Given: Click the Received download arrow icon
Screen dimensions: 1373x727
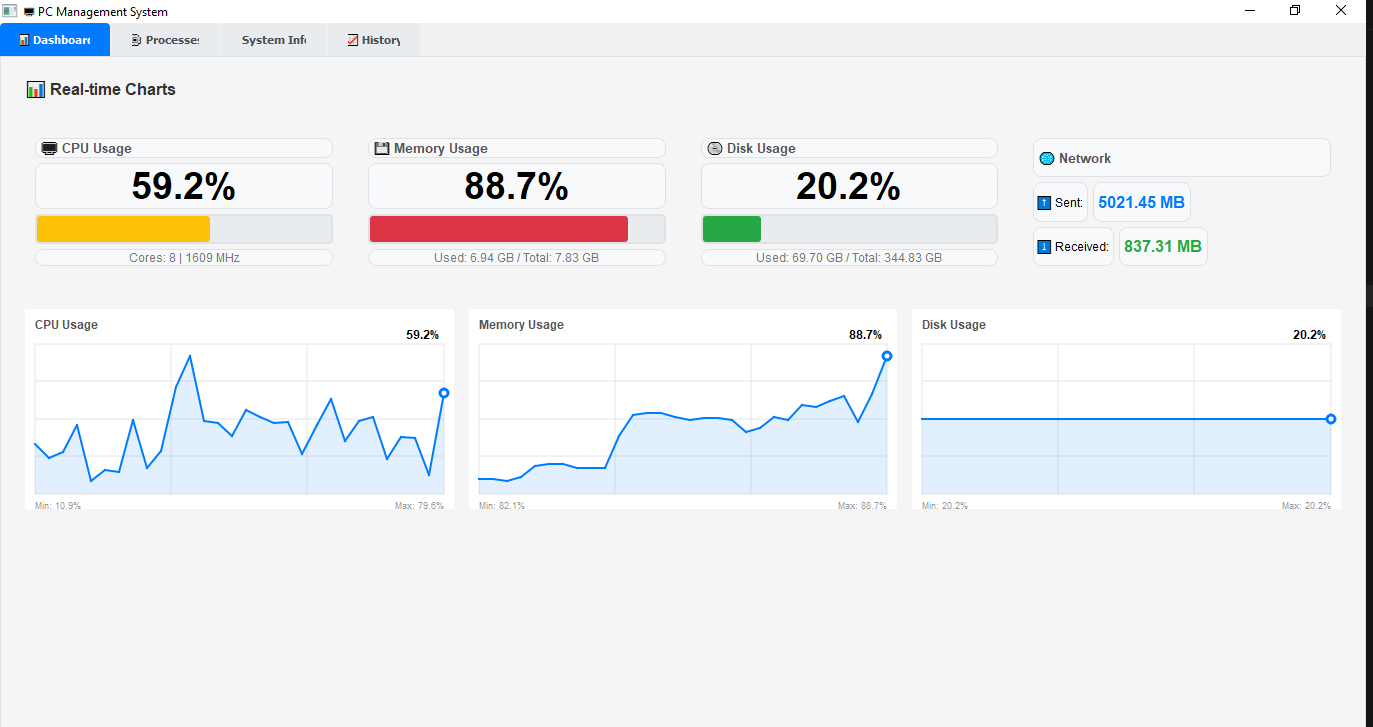Looking at the screenshot, I should coord(1044,246).
